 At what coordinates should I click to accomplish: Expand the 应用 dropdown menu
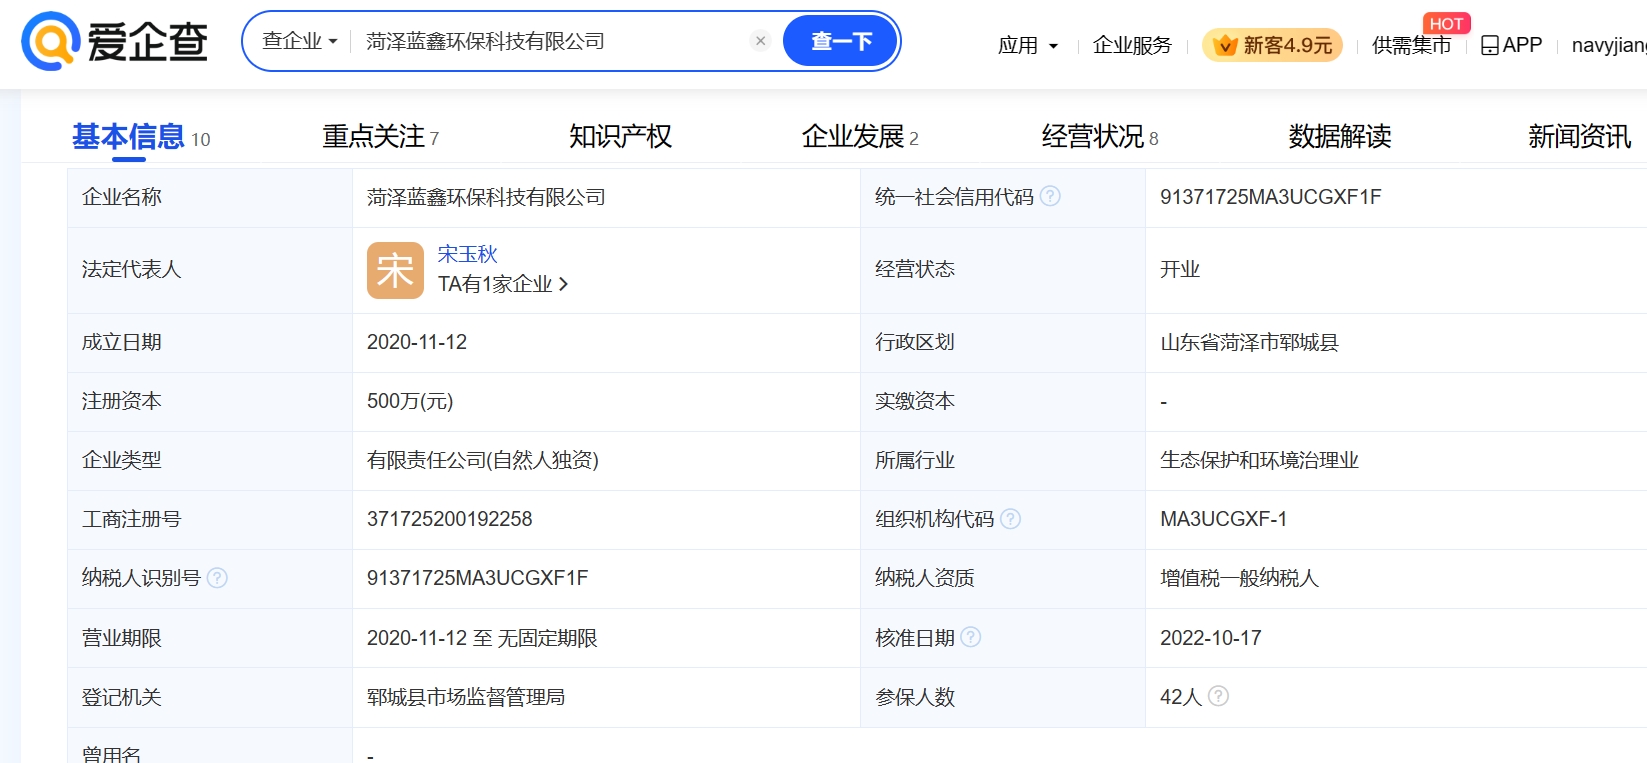pyautogui.click(x=1027, y=45)
